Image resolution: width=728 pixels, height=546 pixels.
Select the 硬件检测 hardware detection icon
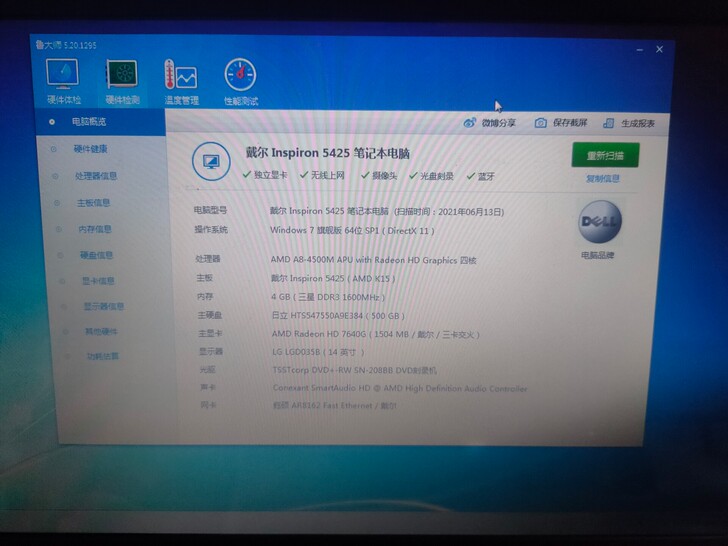[122, 75]
